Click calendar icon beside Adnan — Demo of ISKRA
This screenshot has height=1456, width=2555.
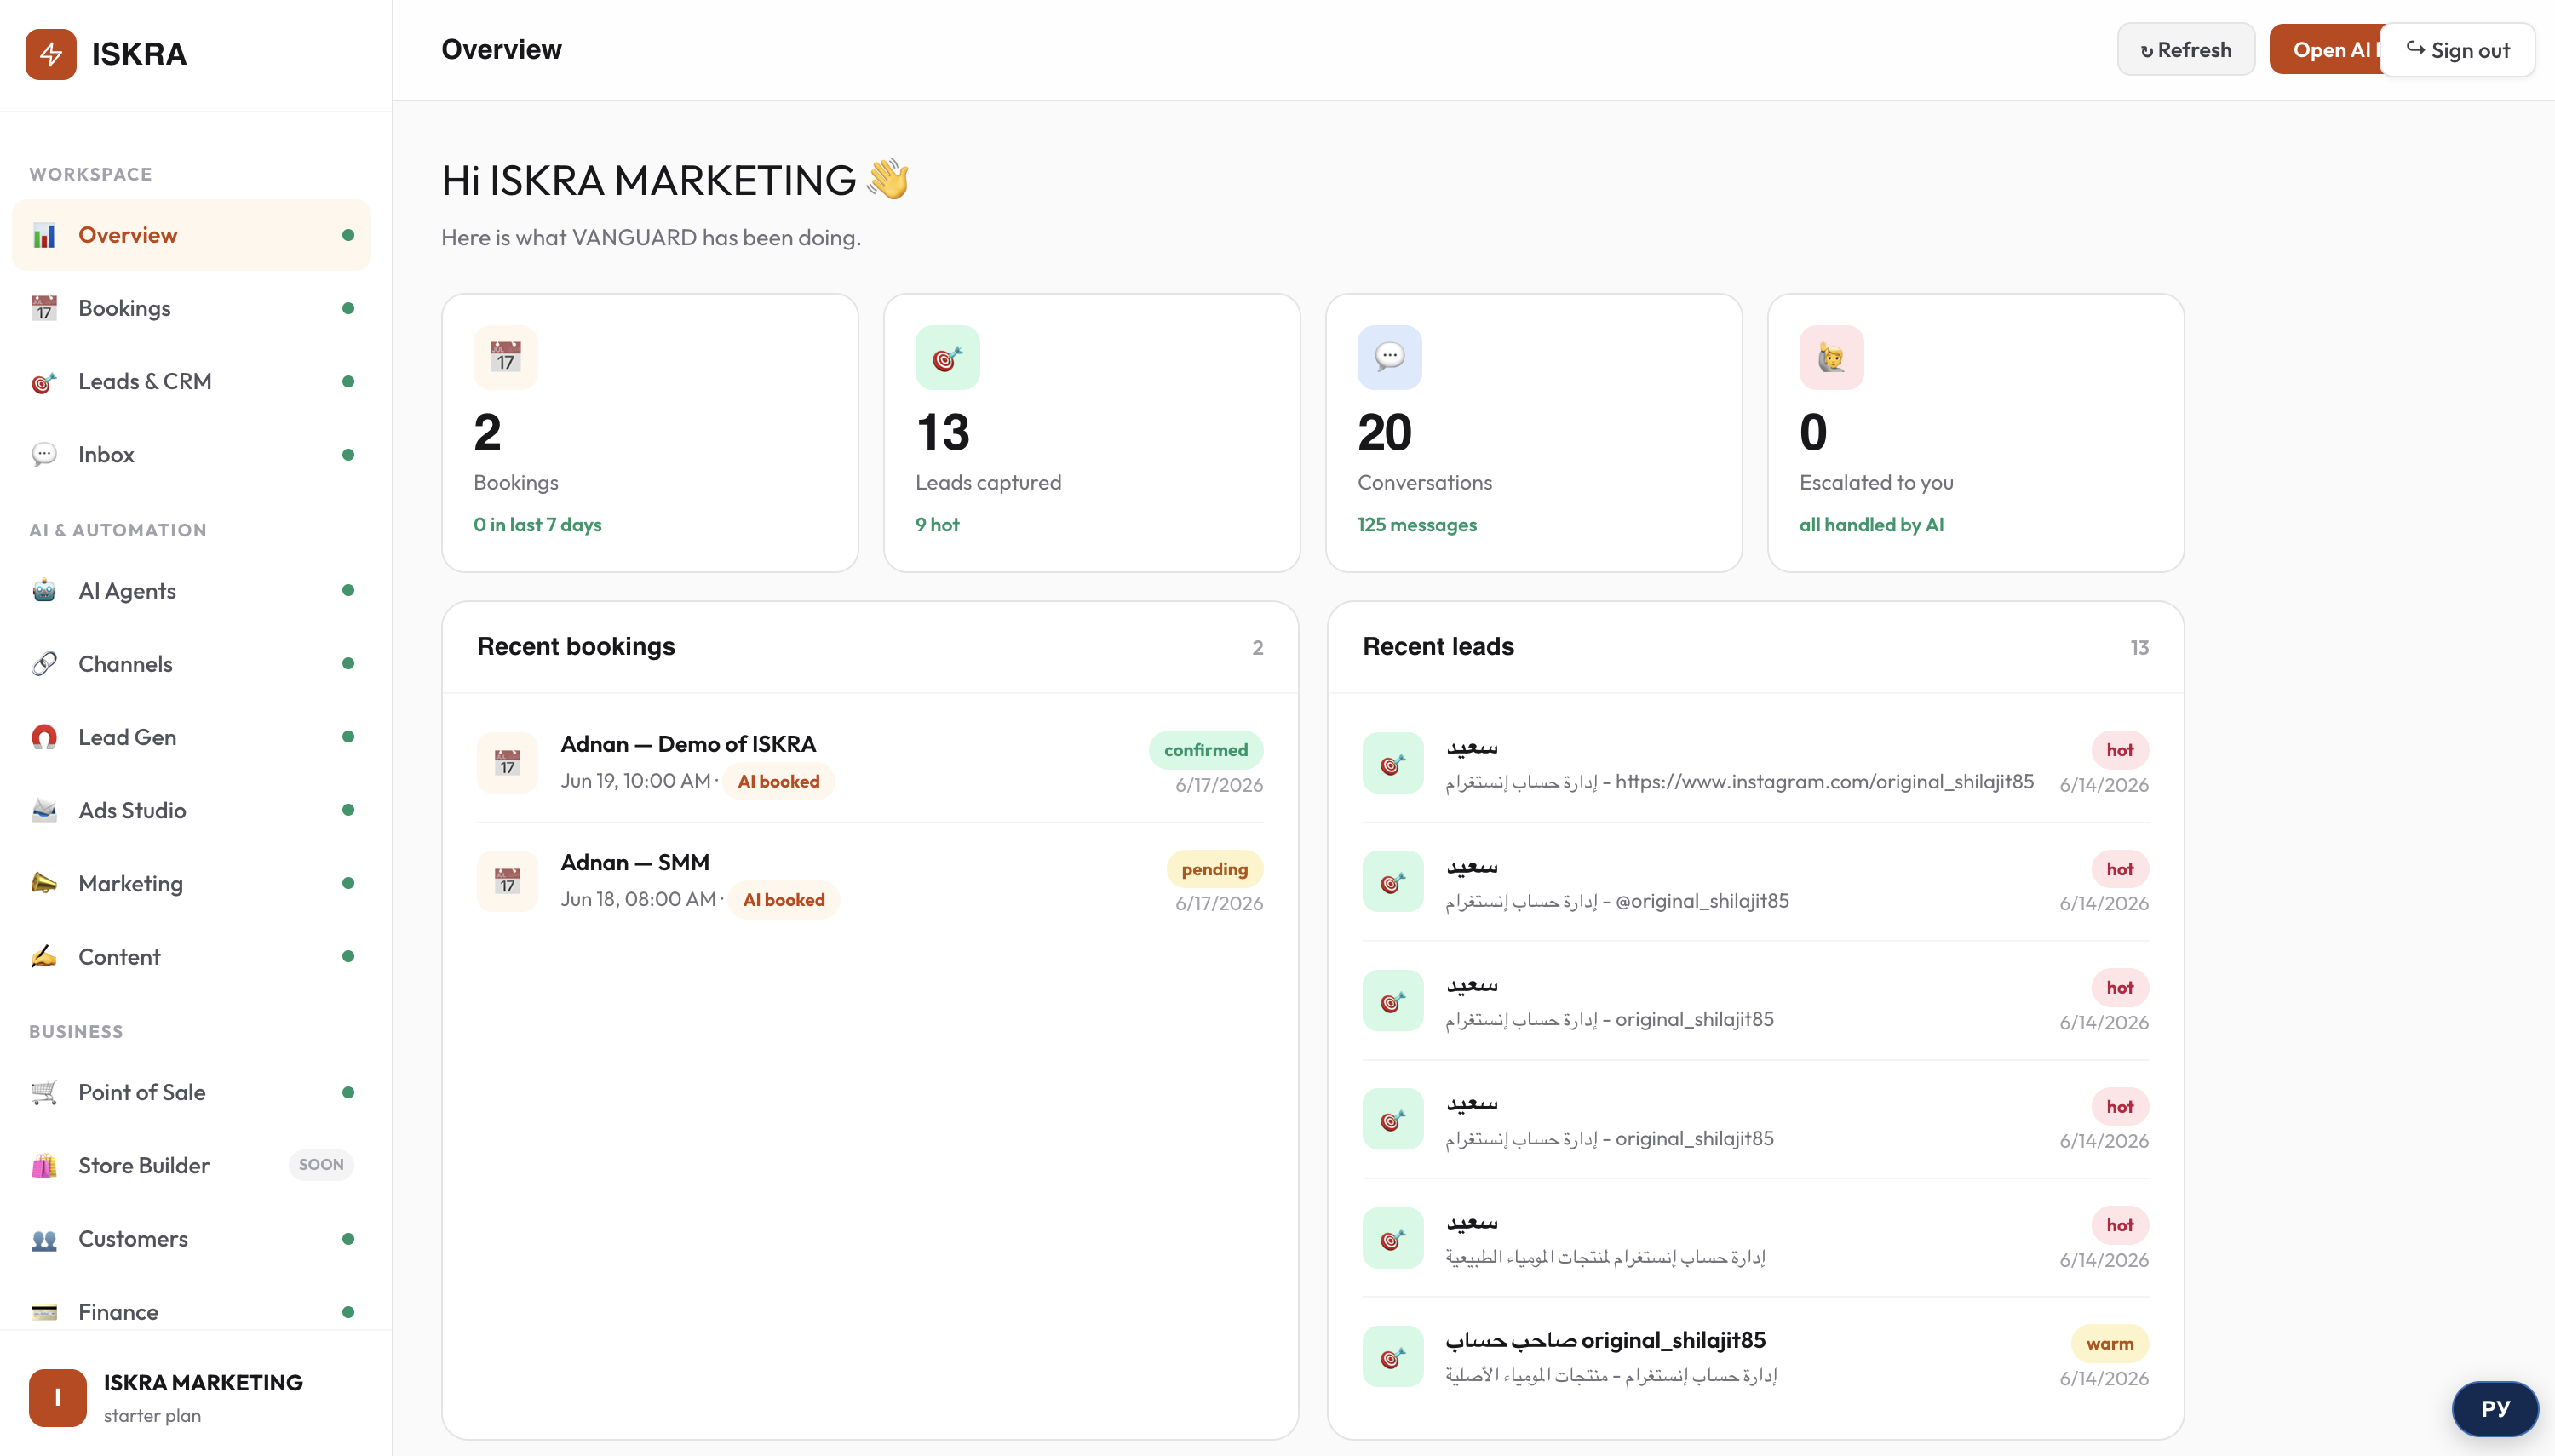coord(508,763)
